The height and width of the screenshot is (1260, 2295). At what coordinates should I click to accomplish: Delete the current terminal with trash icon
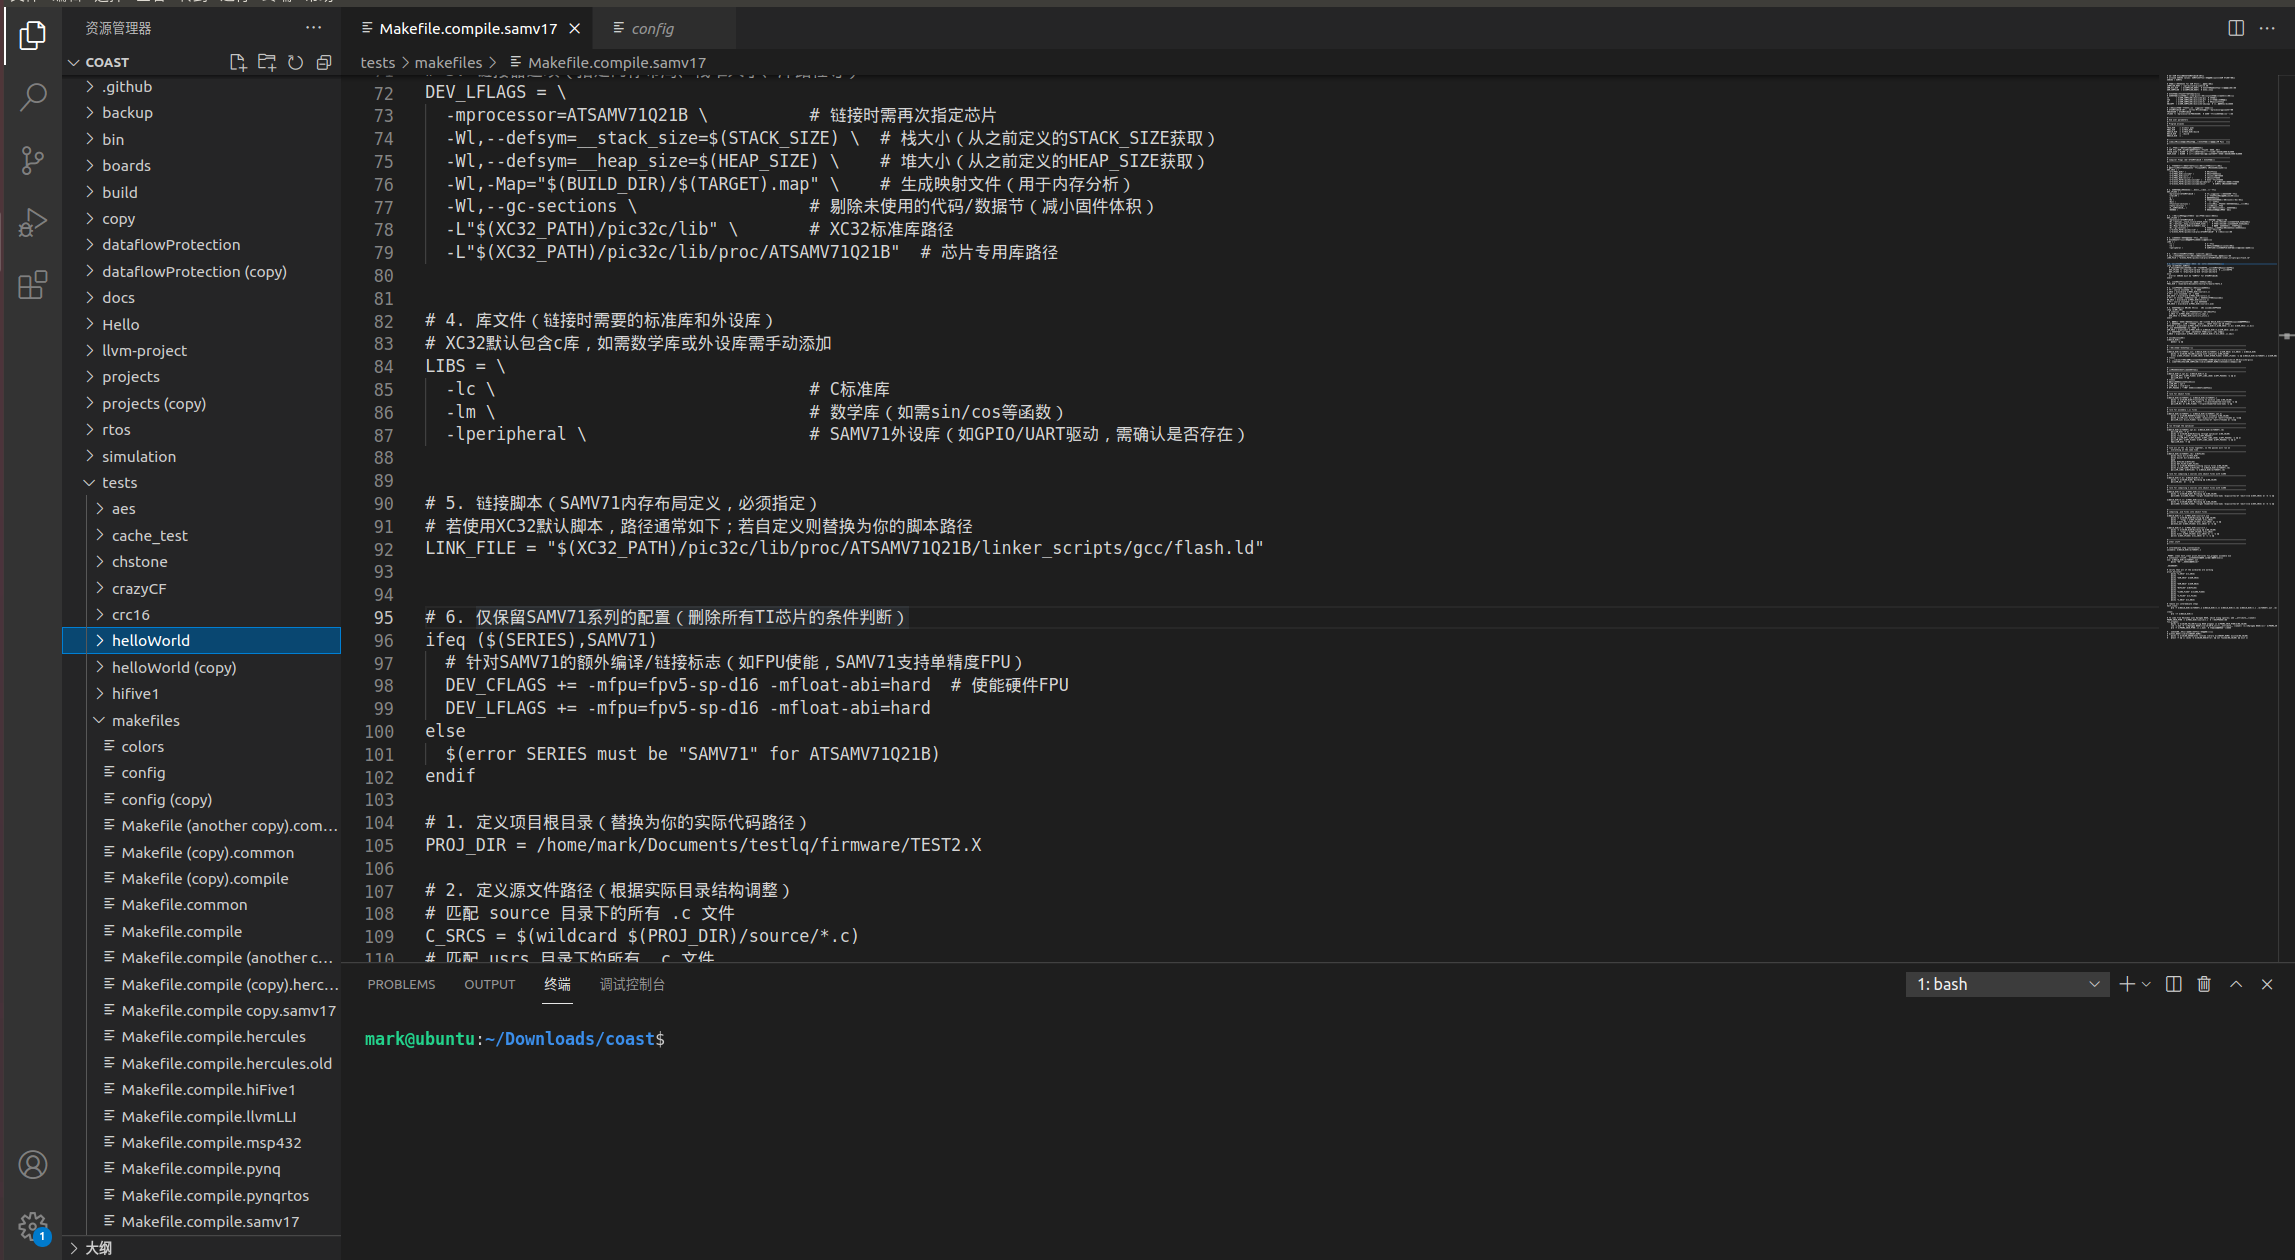pos(2204,984)
